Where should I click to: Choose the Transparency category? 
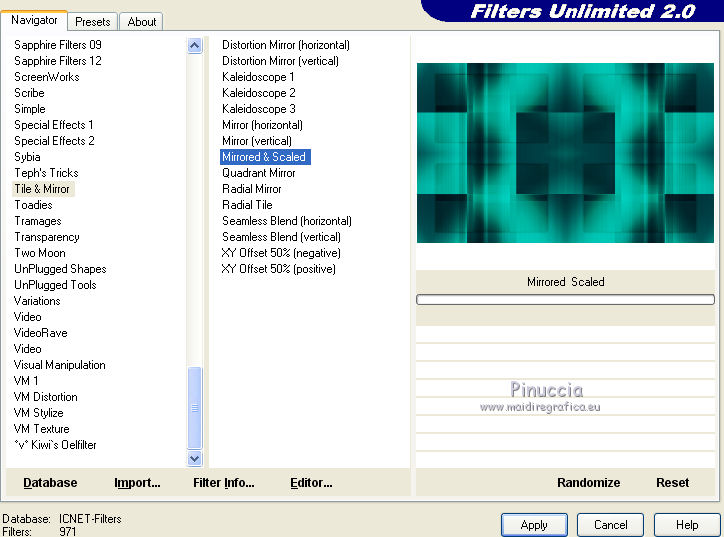coord(47,237)
